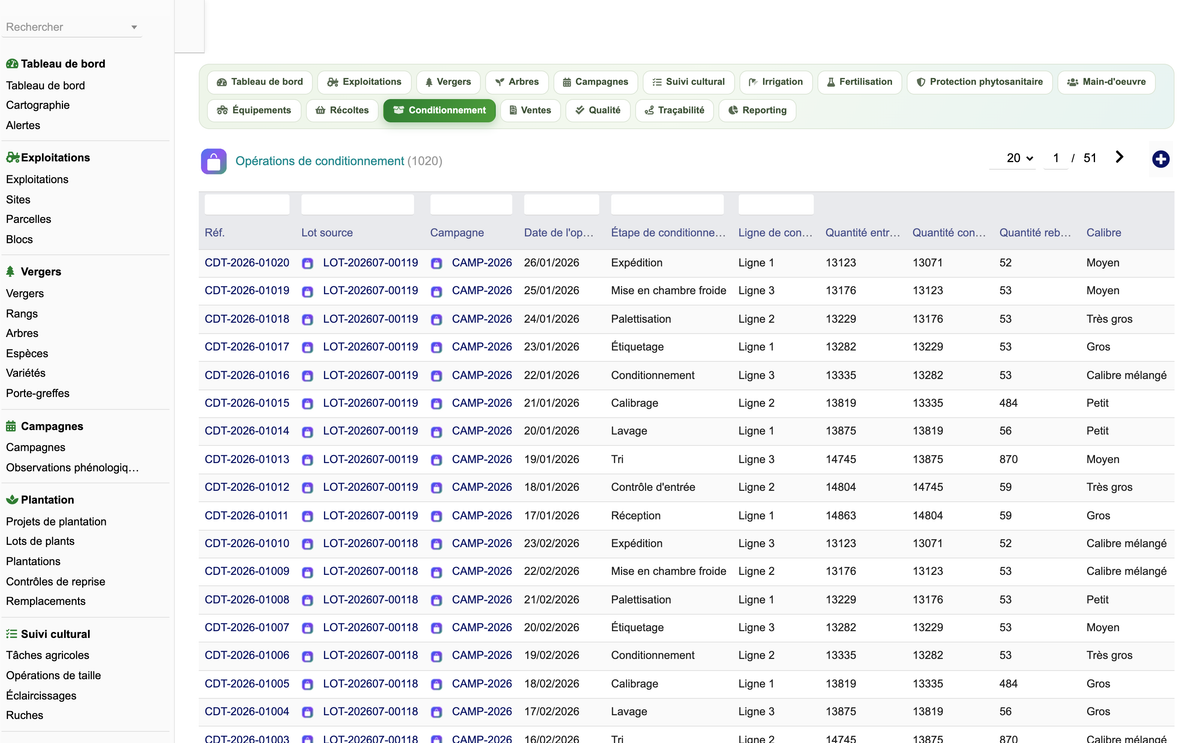Click the Vergers sidebar tree icon
This screenshot has width=1200, height=743.
click(11, 271)
